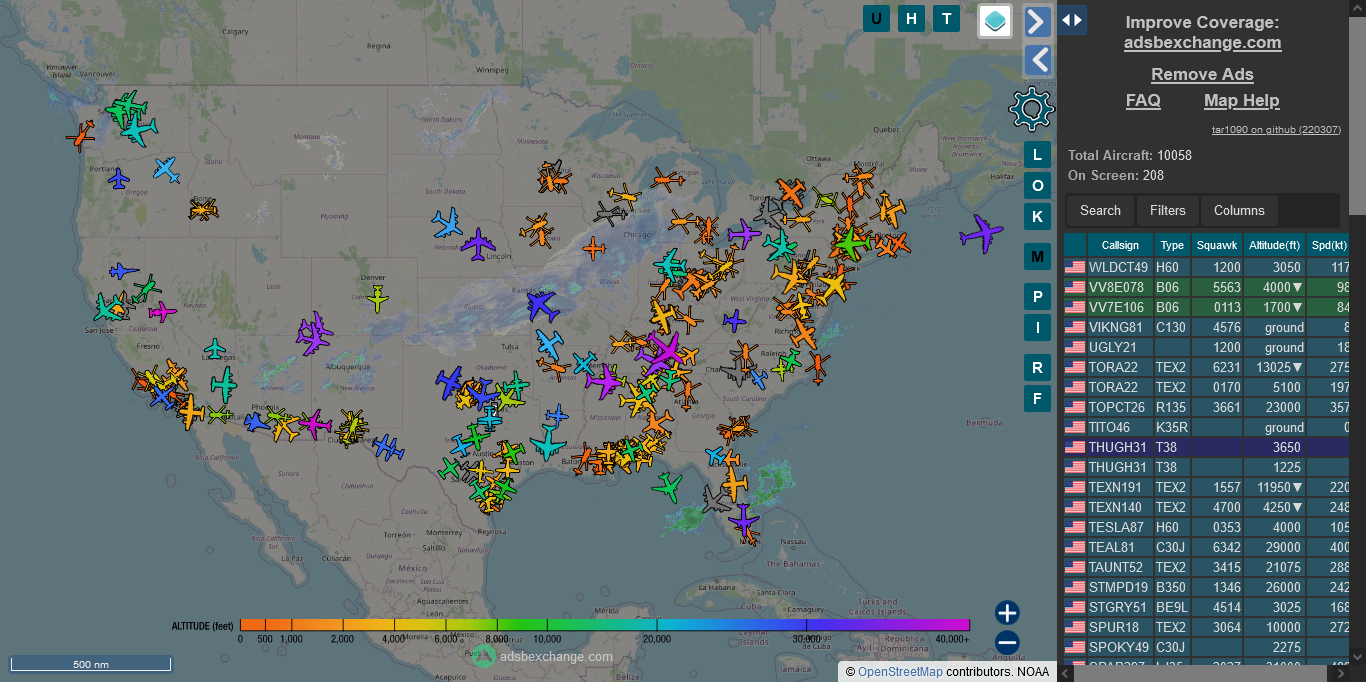Image resolution: width=1366 pixels, height=682 pixels.
Task: Select the TAUNT52 aircraft row
Action: (x=1207, y=567)
